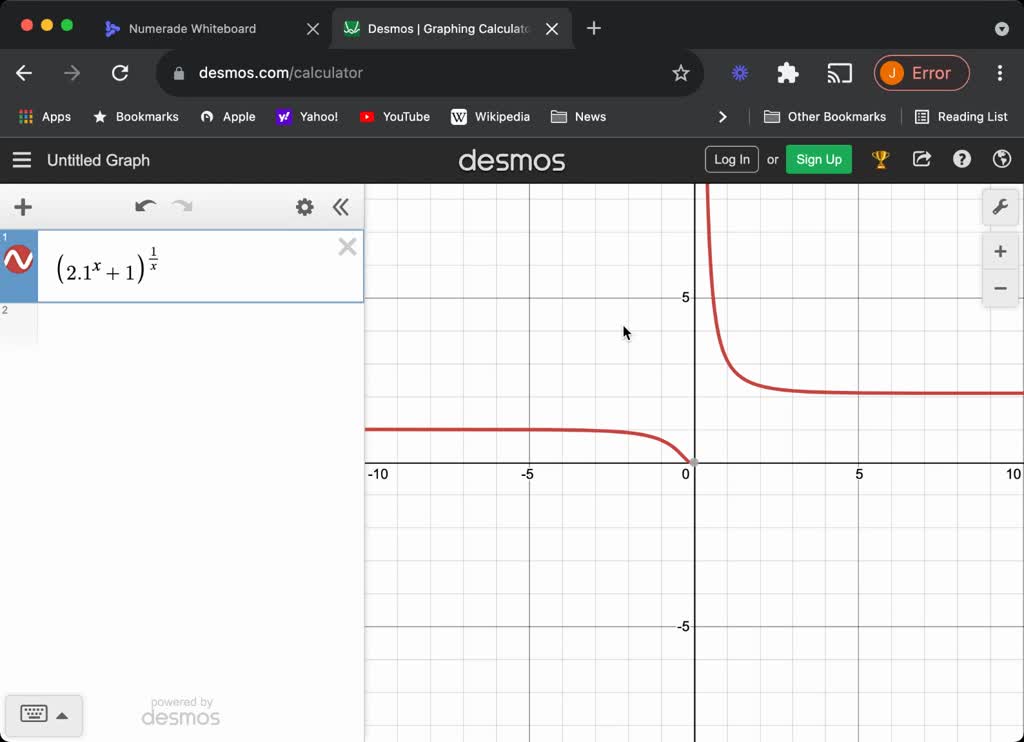Open Chrome's three-dot menu
Image resolution: width=1024 pixels, height=742 pixels.
999,73
